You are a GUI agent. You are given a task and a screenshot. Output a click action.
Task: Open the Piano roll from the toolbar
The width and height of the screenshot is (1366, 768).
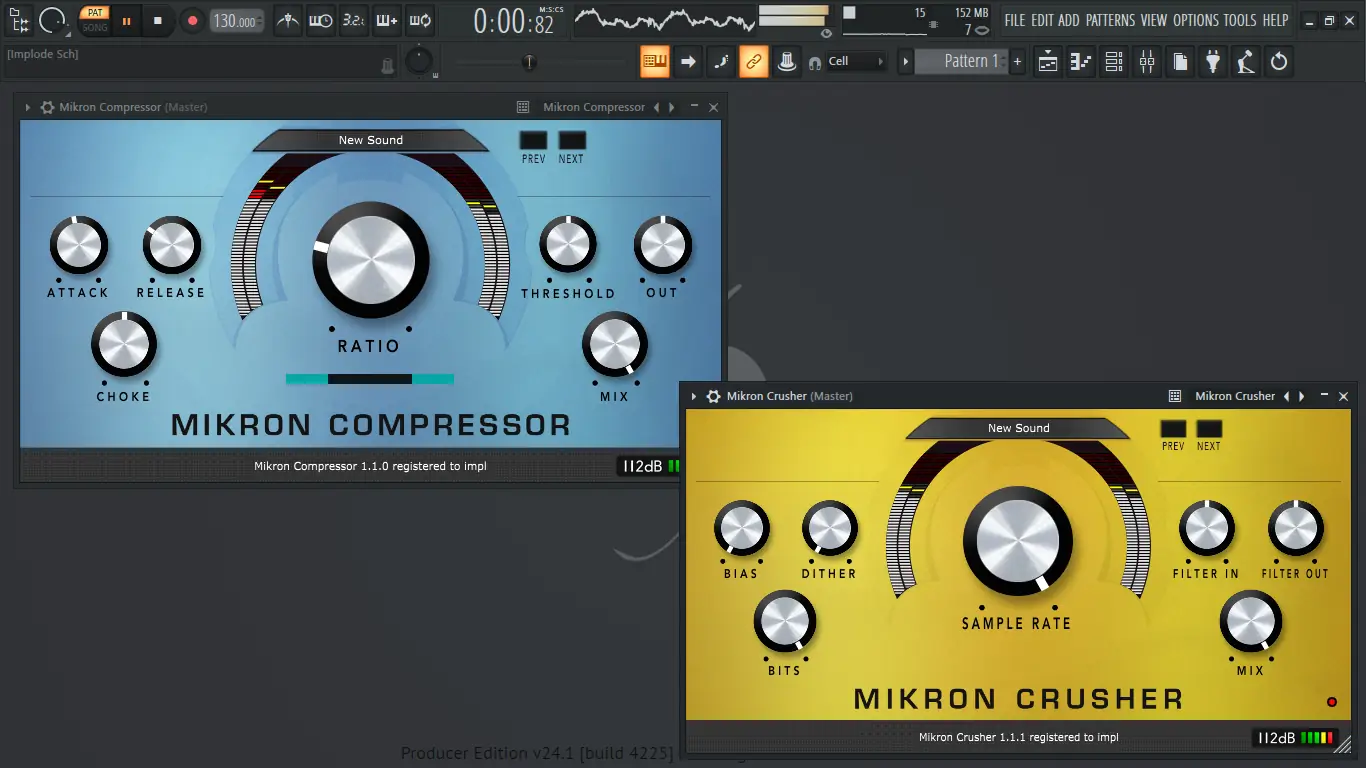pyautogui.click(x=1081, y=62)
